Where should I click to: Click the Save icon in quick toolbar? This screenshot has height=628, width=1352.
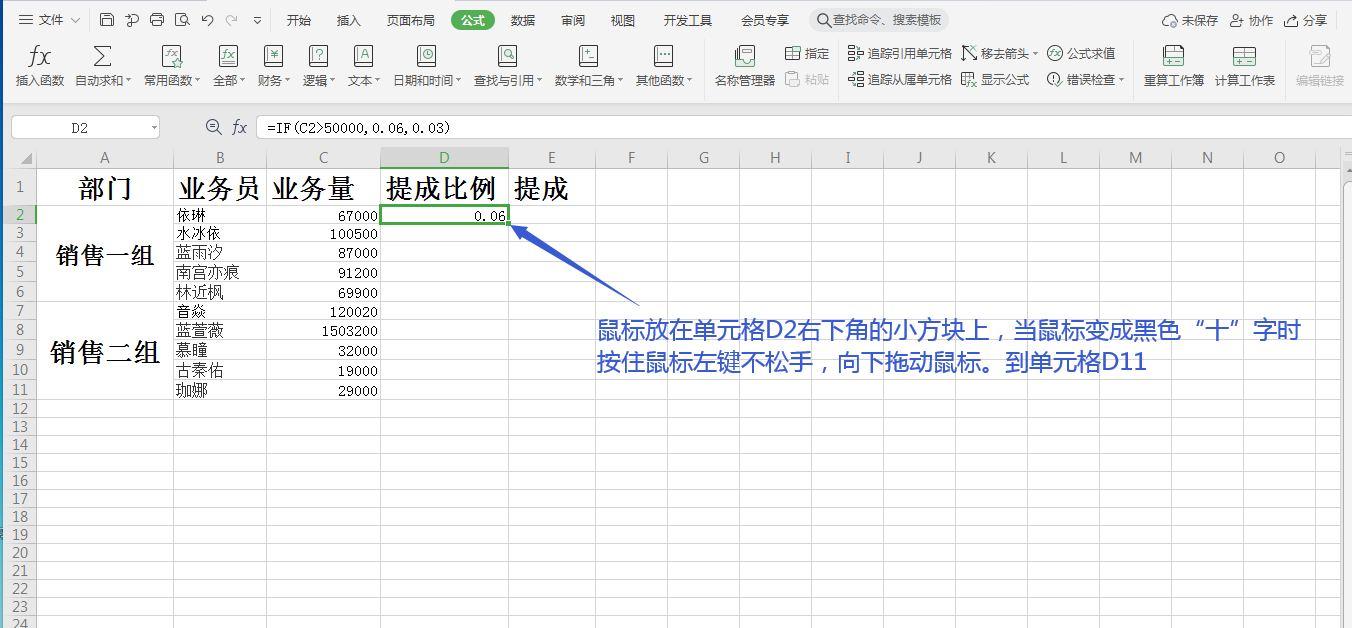107,20
